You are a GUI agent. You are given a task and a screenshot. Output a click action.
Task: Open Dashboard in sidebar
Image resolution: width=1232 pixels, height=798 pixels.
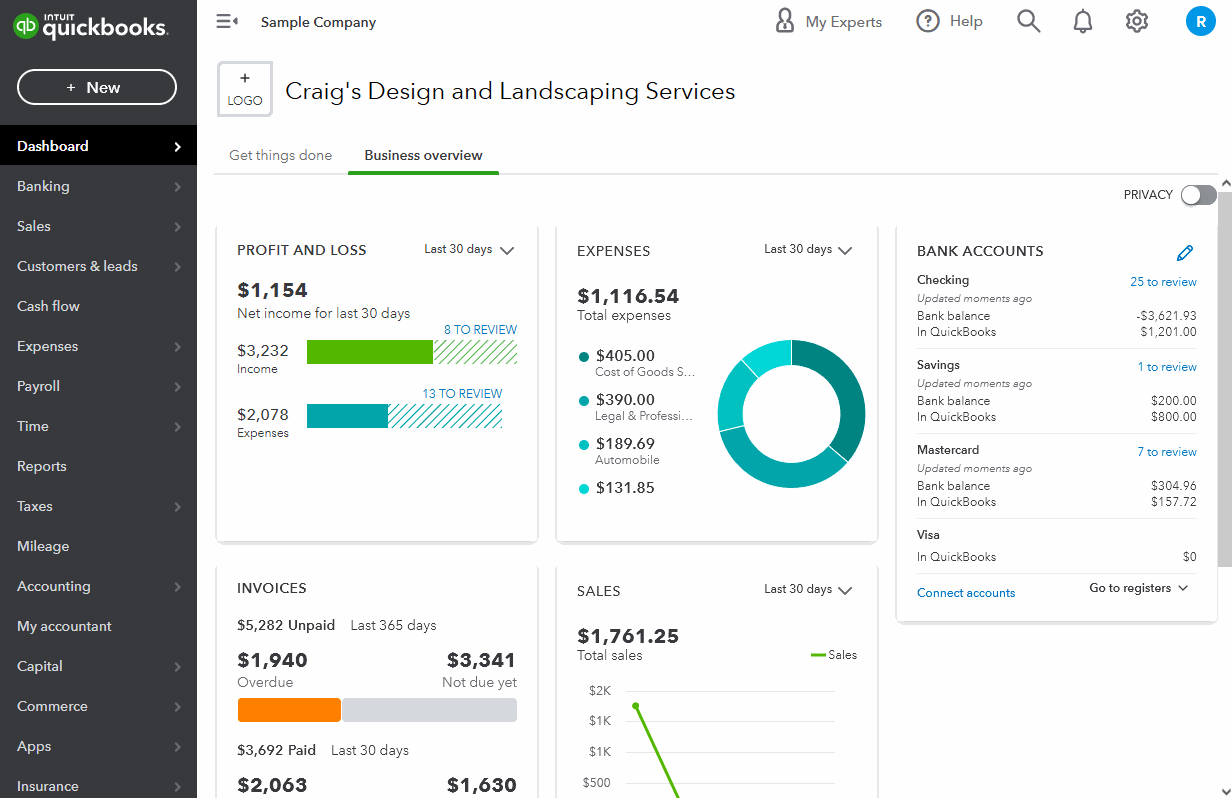(98, 146)
